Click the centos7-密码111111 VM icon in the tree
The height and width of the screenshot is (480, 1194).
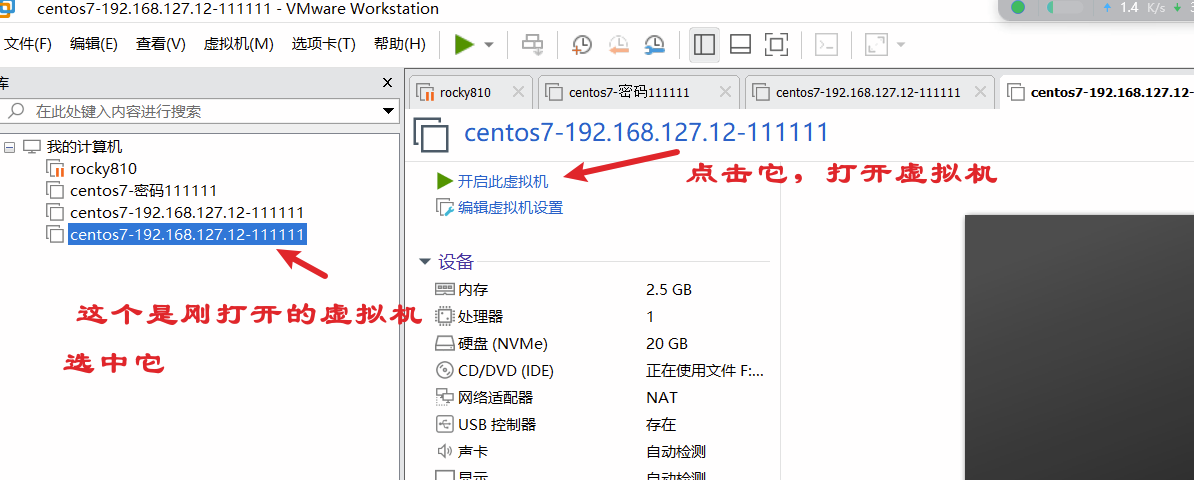(56, 190)
